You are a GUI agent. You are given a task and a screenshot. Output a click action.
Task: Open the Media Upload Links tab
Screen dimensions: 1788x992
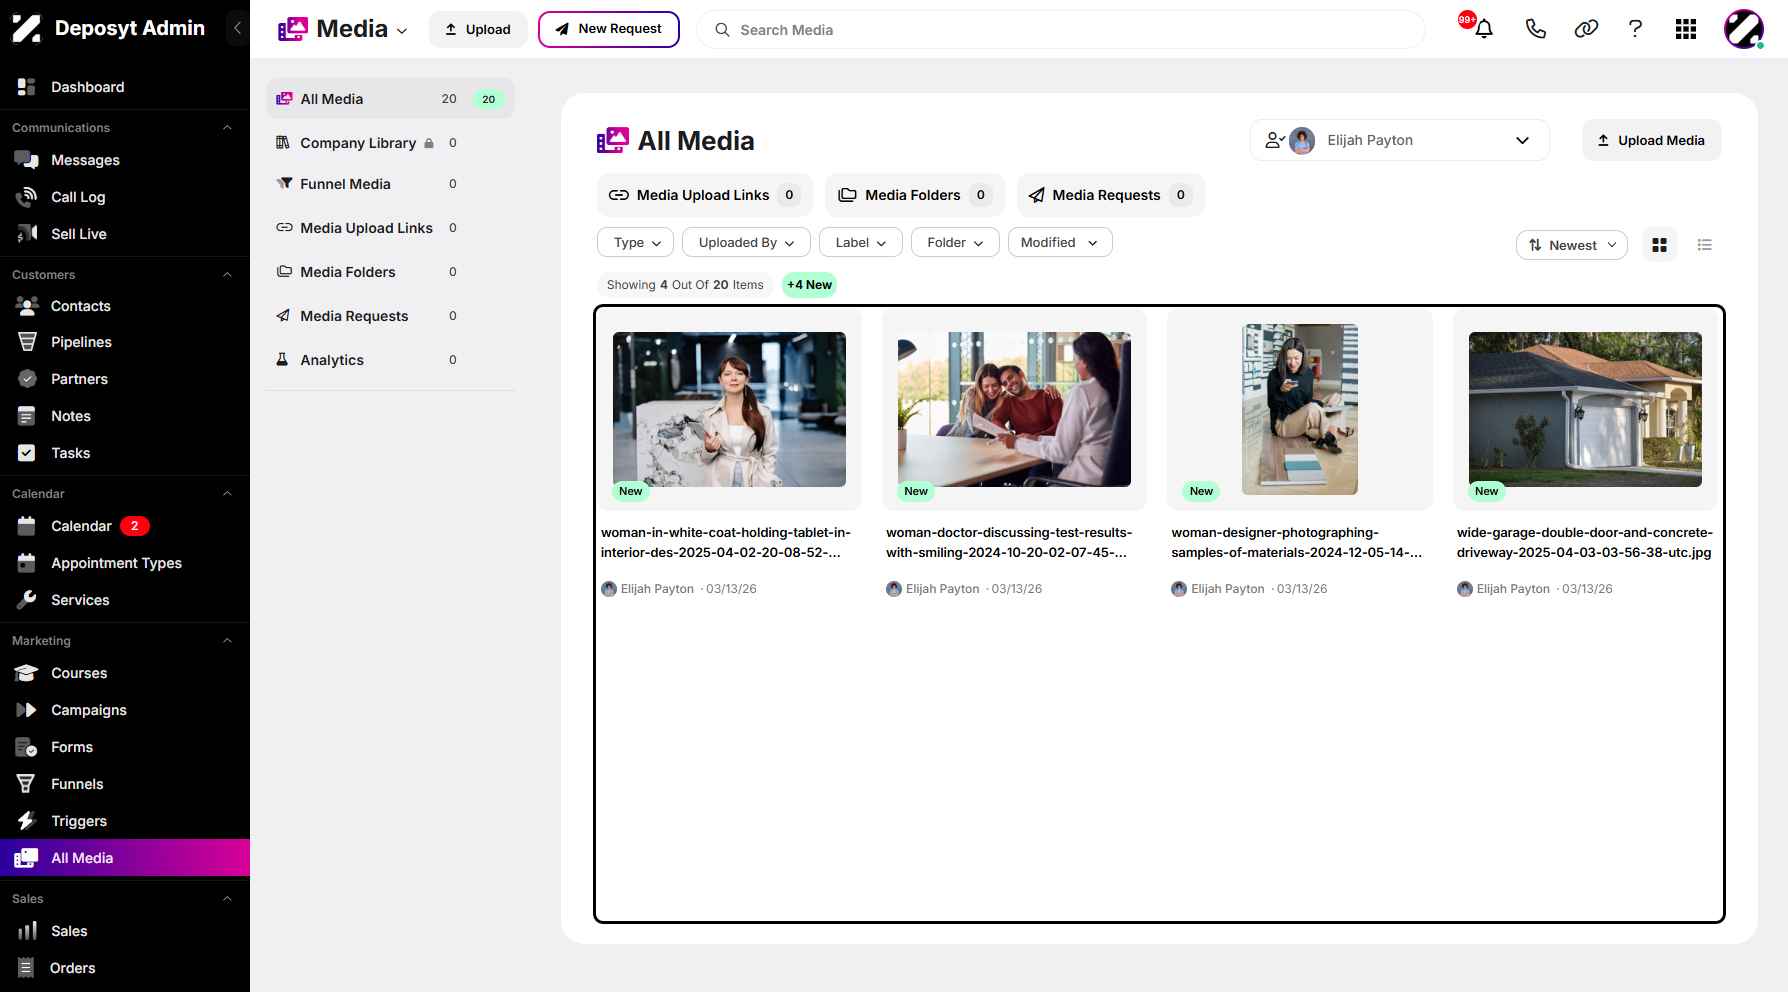pyautogui.click(x=705, y=195)
